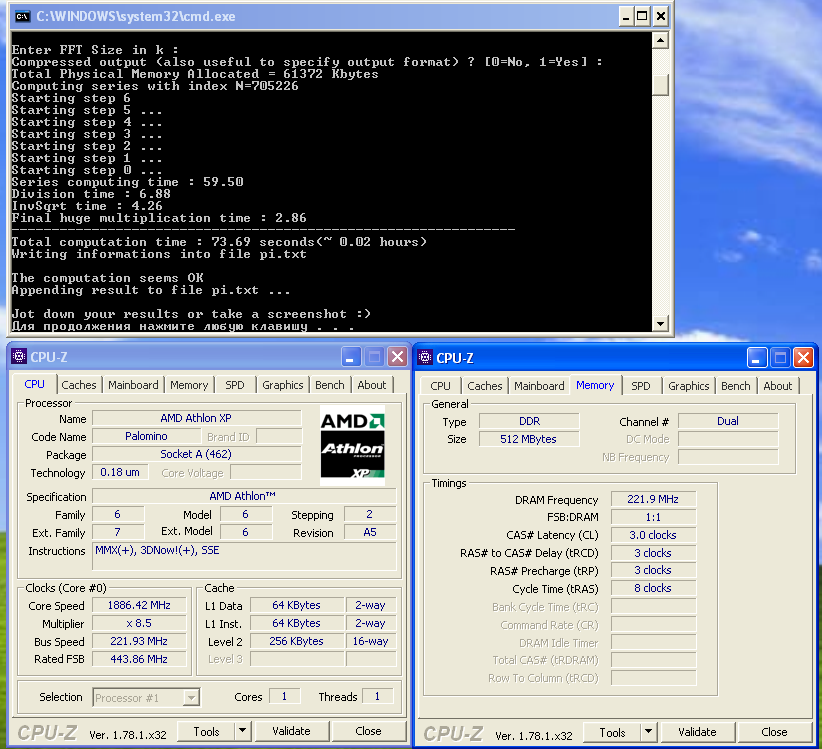Image resolution: width=822 pixels, height=749 pixels.
Task: Maximize the cmd.exe window
Action: coord(643,16)
